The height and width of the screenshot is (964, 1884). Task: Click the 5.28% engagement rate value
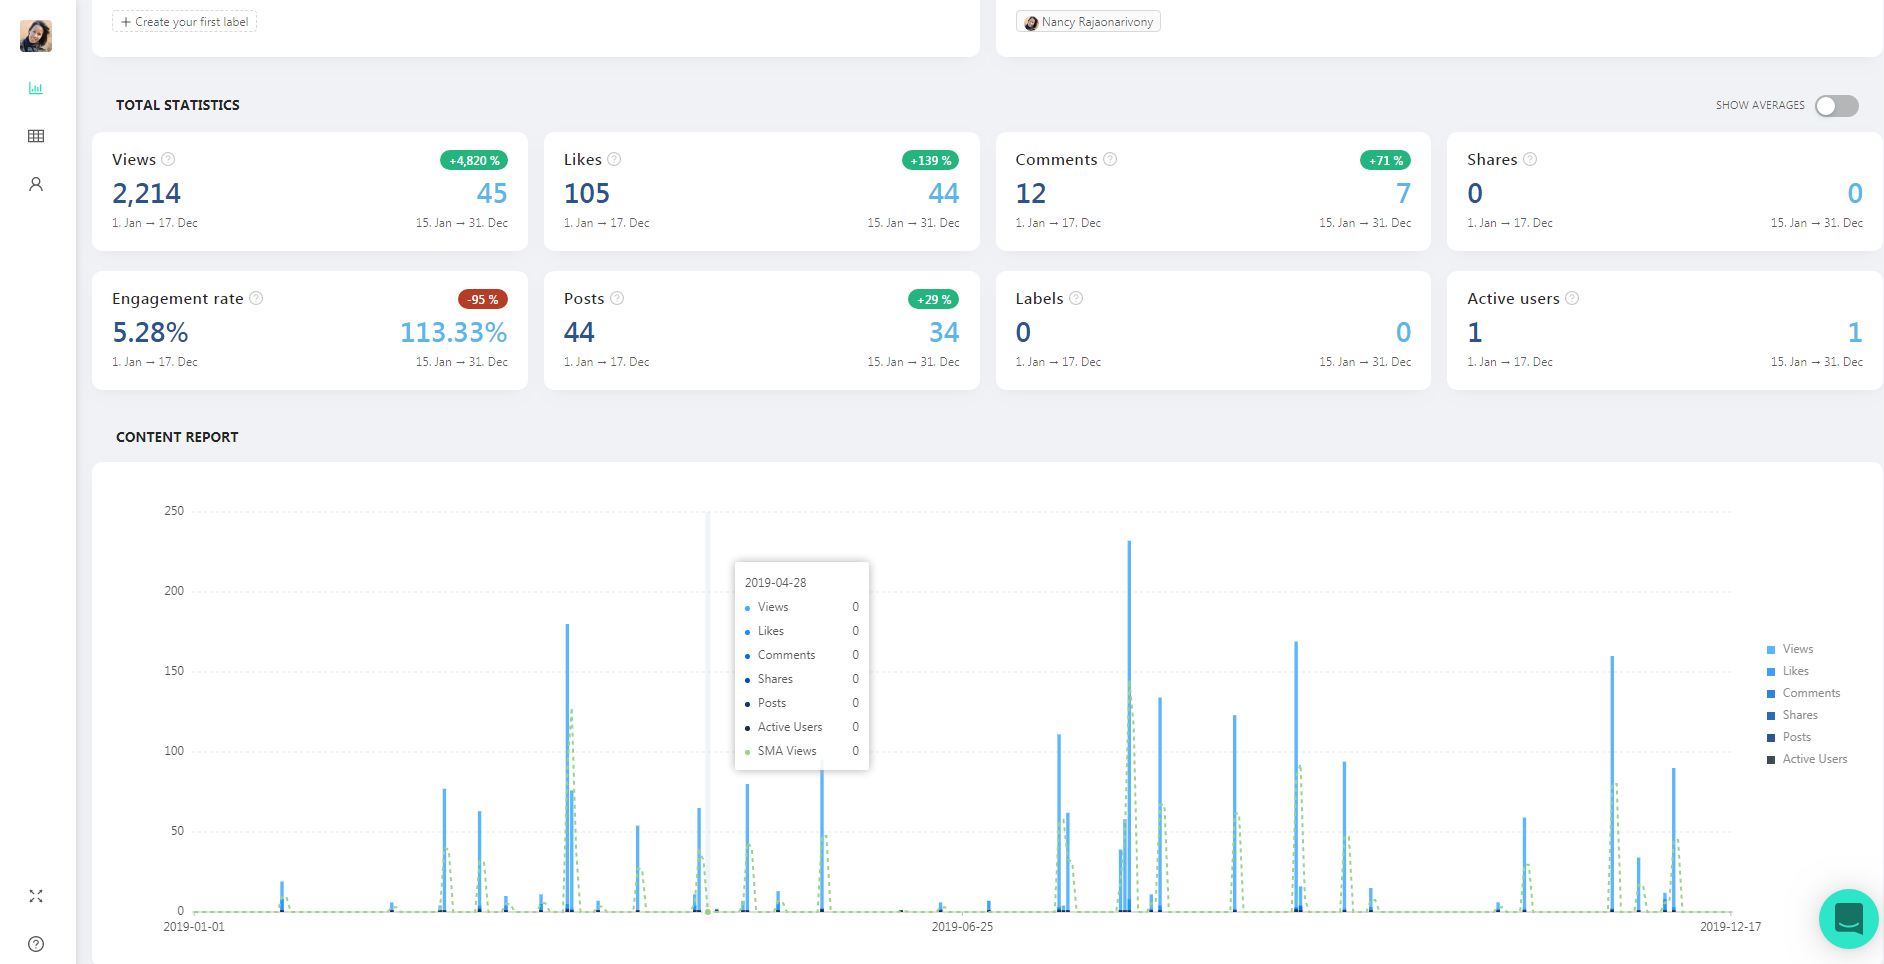click(x=150, y=332)
